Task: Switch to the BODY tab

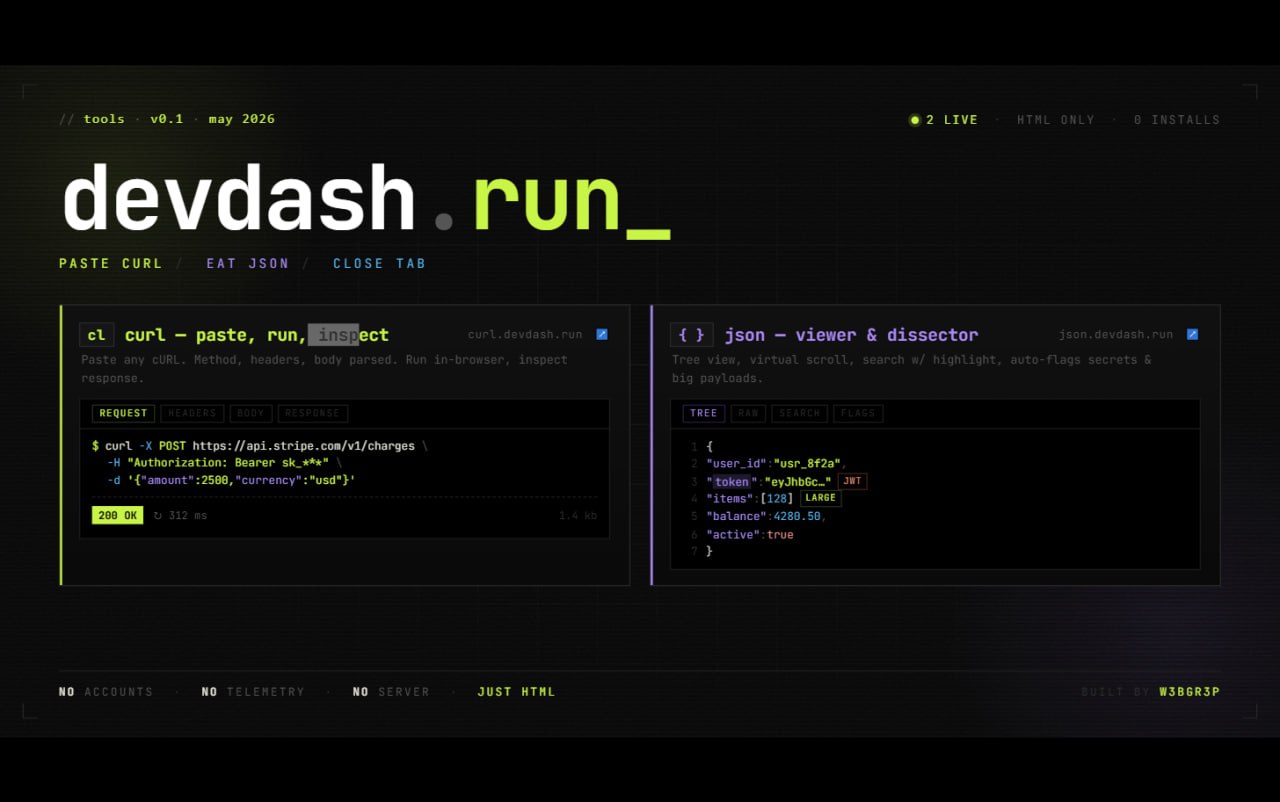Action: (x=251, y=413)
